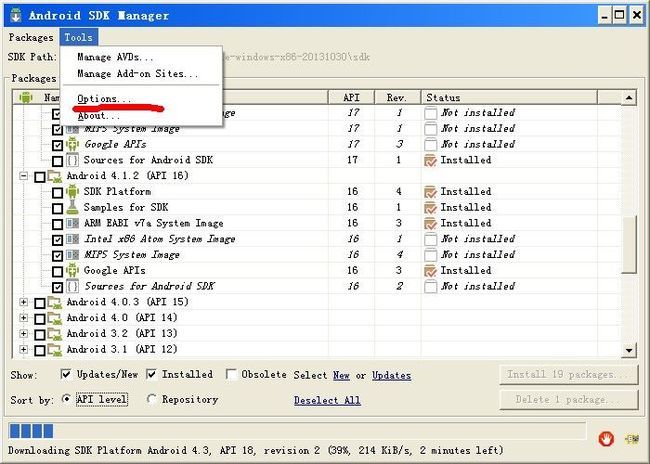Choose Manage Add-on Sites menu entry
Viewport: 650px width, 464px height.
click(138, 74)
